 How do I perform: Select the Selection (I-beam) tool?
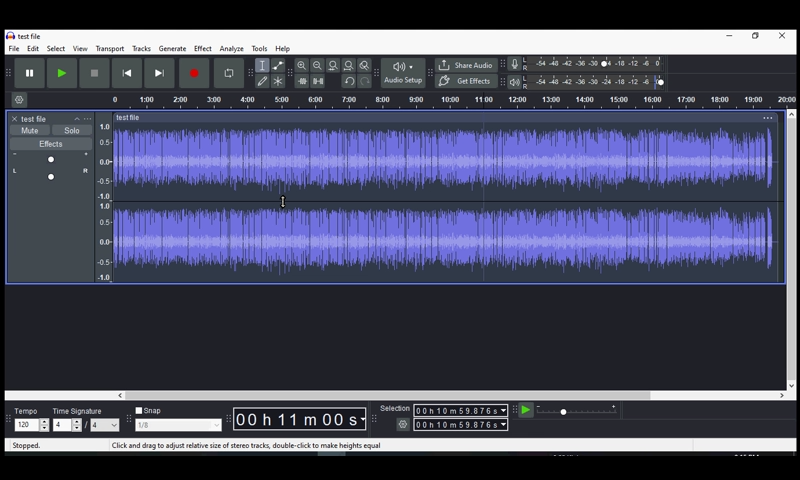[x=262, y=65]
